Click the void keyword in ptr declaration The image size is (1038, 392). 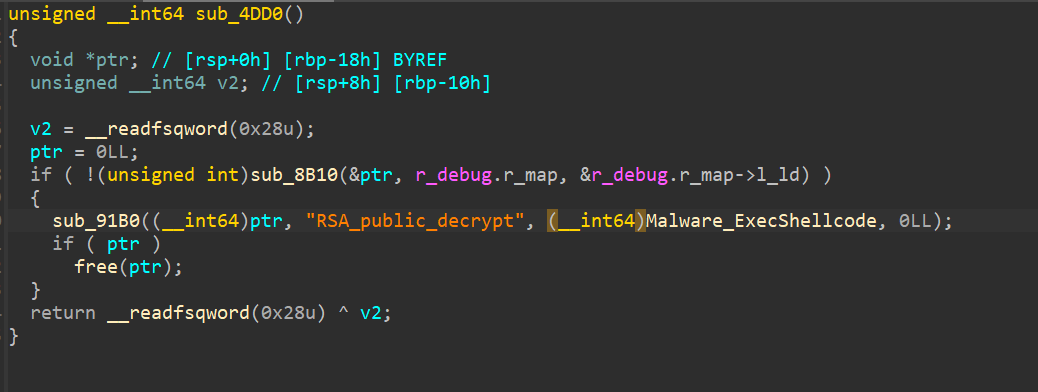[x=52, y=60]
